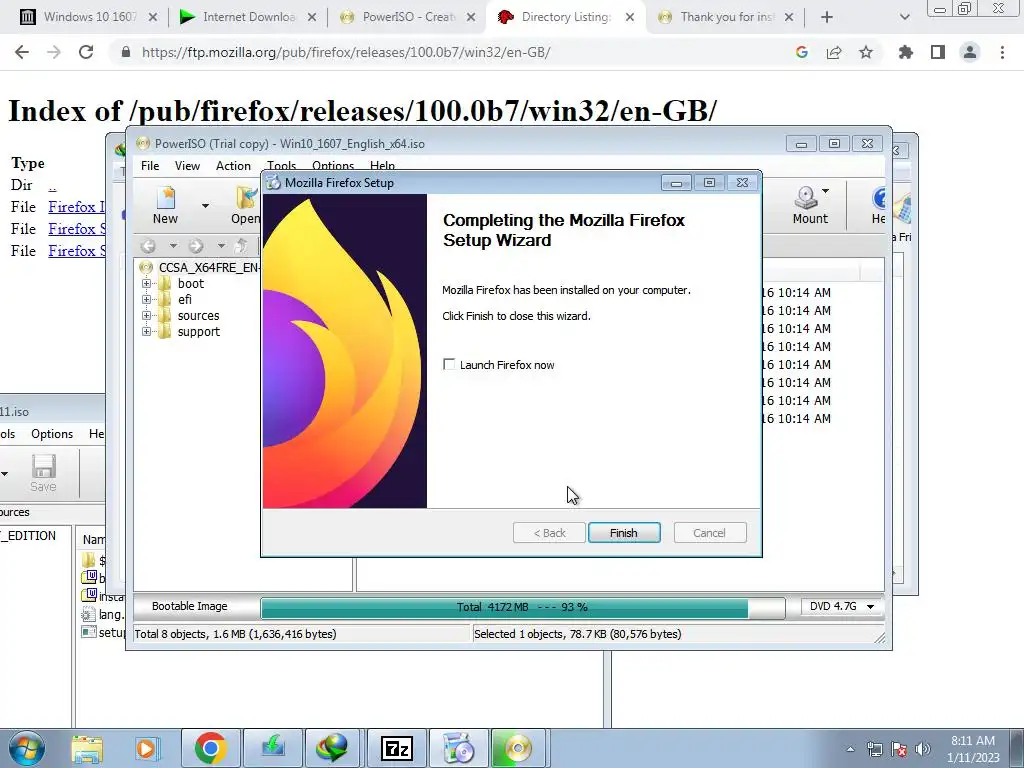This screenshot has height=768, width=1024.
Task: Open the Action menu in PowerISO
Action: [233, 166]
